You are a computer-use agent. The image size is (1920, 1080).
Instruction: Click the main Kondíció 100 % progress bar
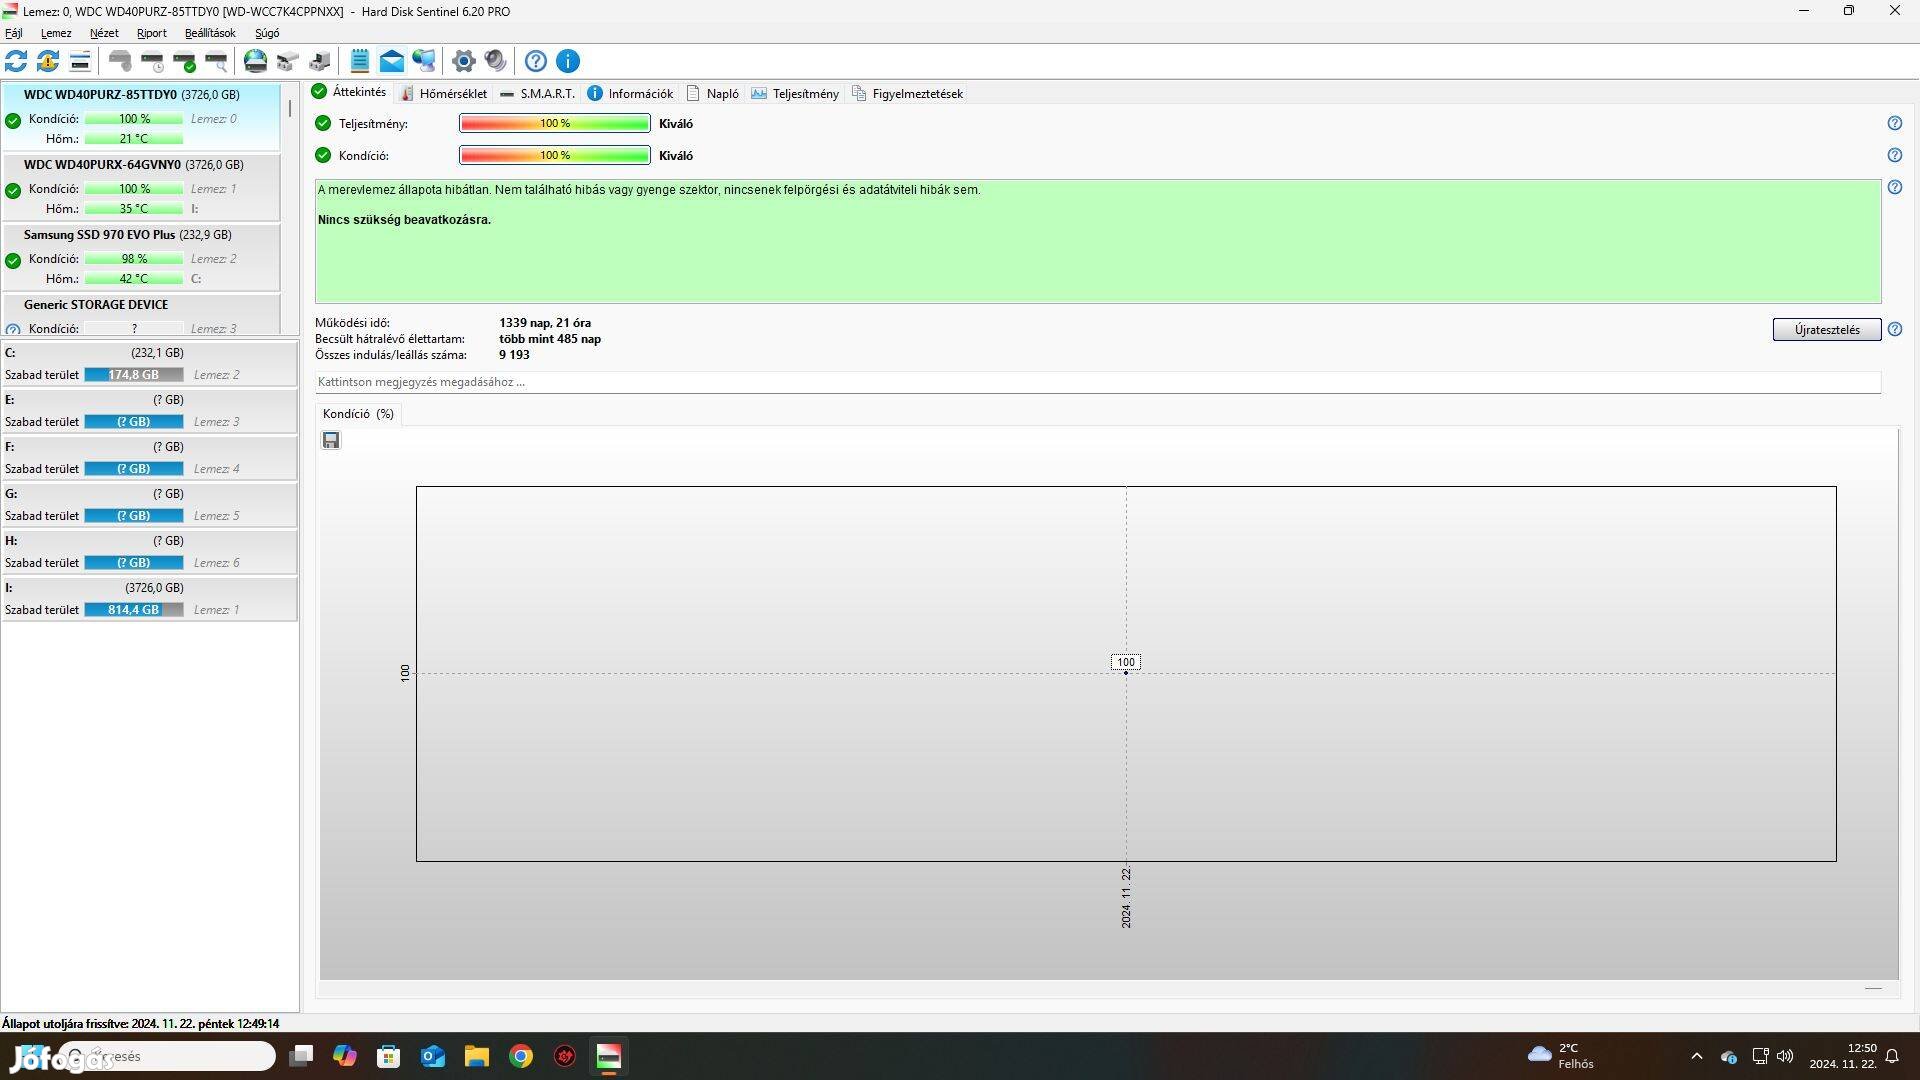[555, 155]
